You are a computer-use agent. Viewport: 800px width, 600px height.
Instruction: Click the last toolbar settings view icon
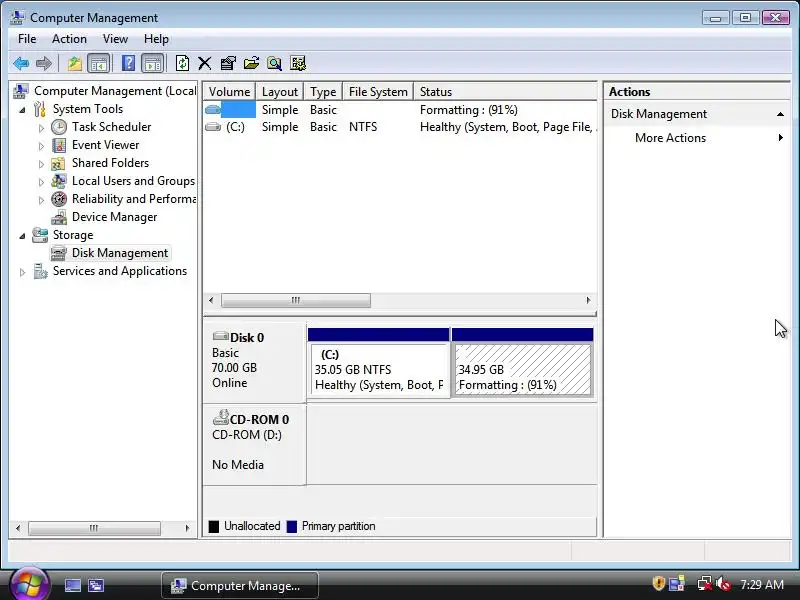pos(298,63)
